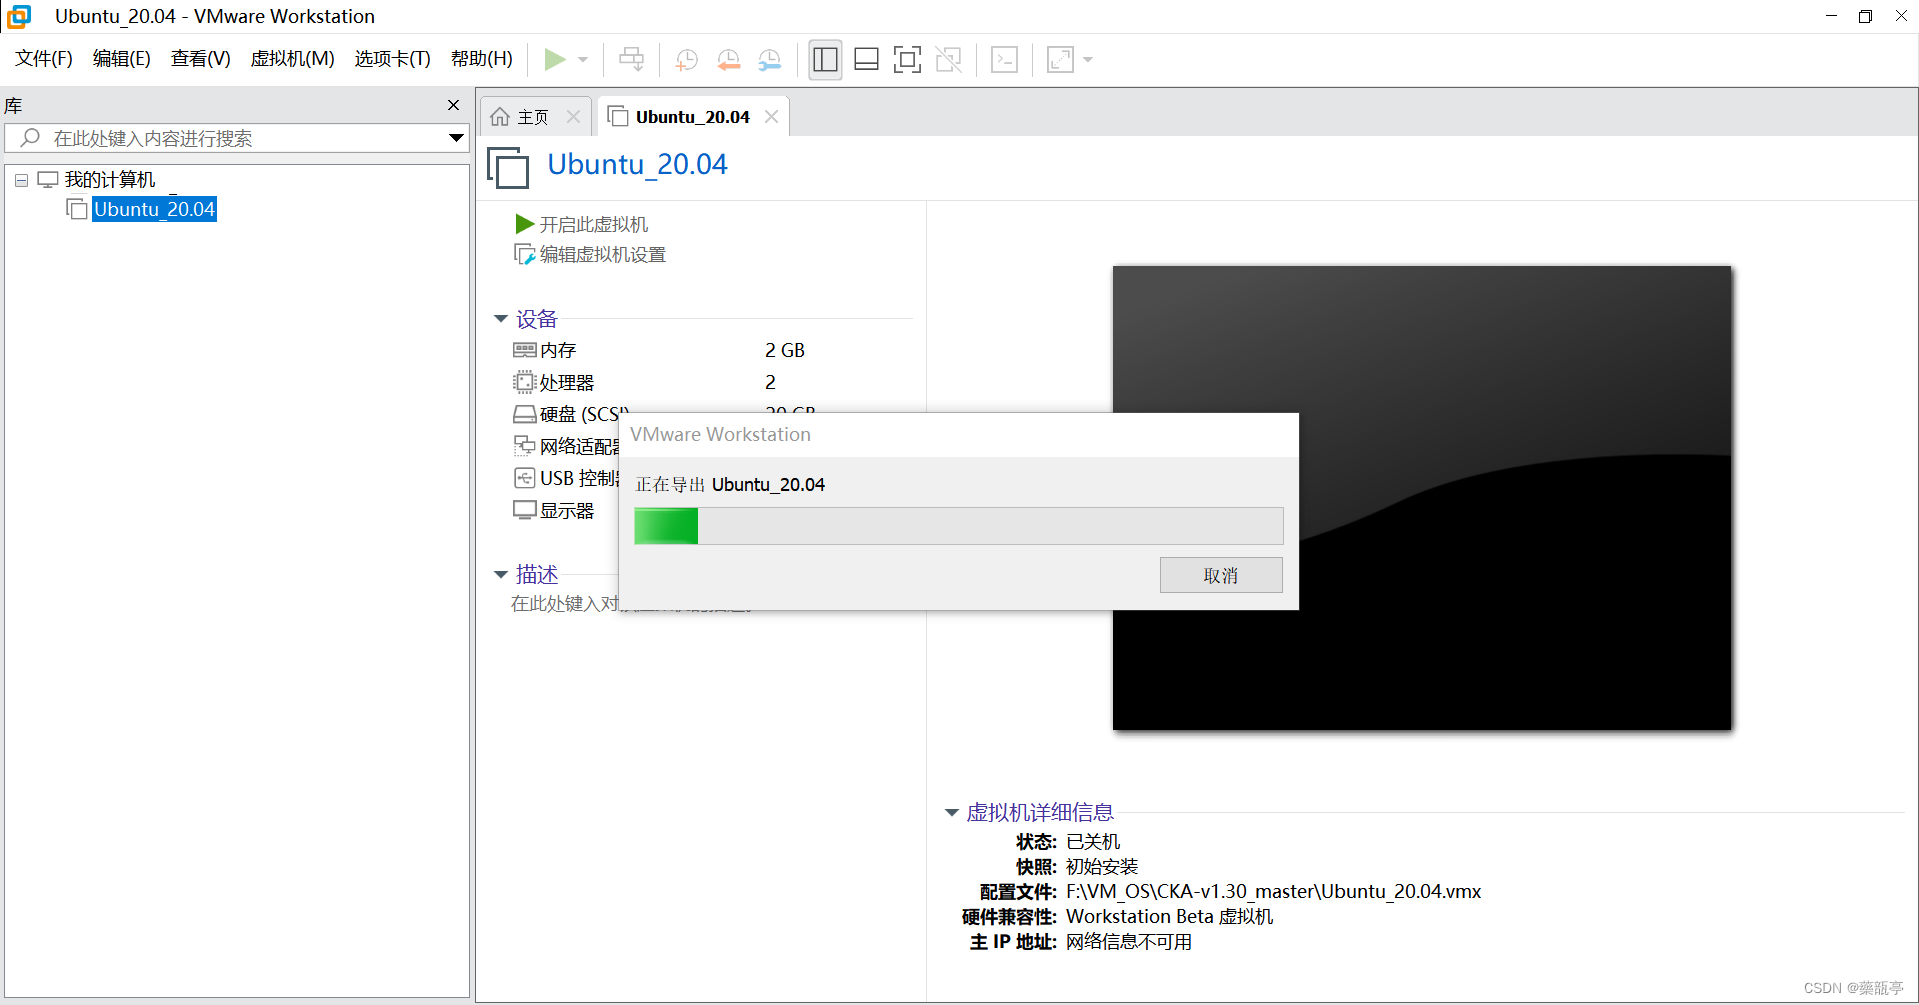The height and width of the screenshot is (1005, 1919).
Task: Cancel the export with 取消 button
Action: coord(1220,575)
